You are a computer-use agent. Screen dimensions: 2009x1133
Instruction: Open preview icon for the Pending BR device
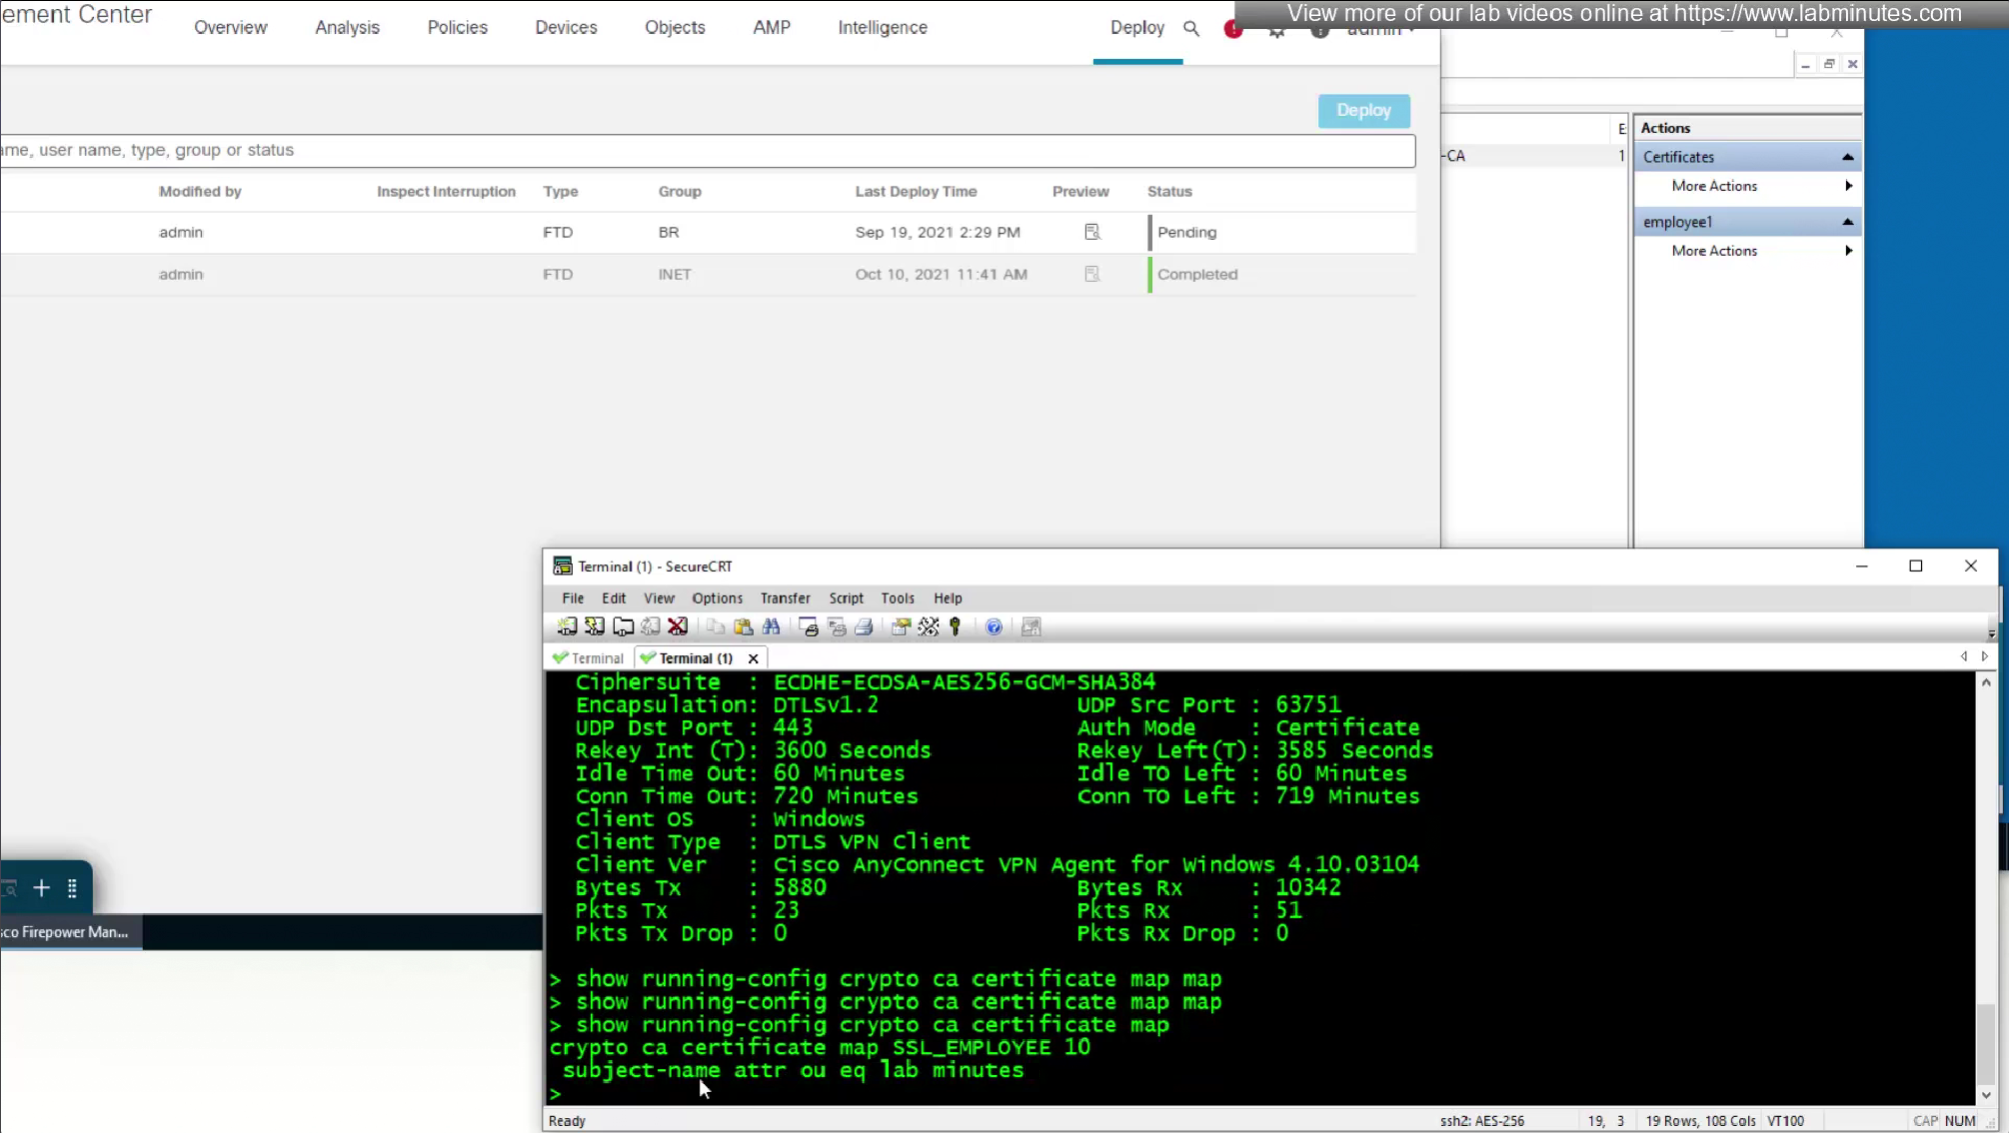[1092, 232]
